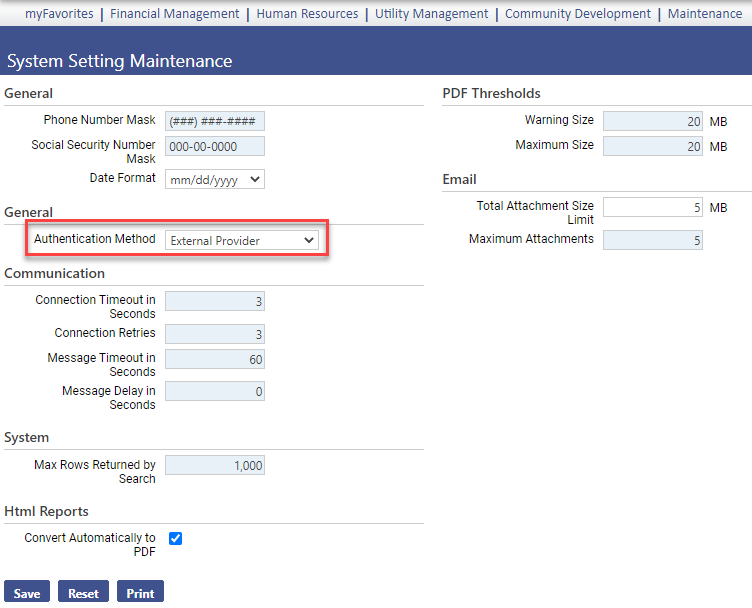Click the Social Security Number Mask field
Viewport: 752px width, 608px height.
click(x=214, y=147)
